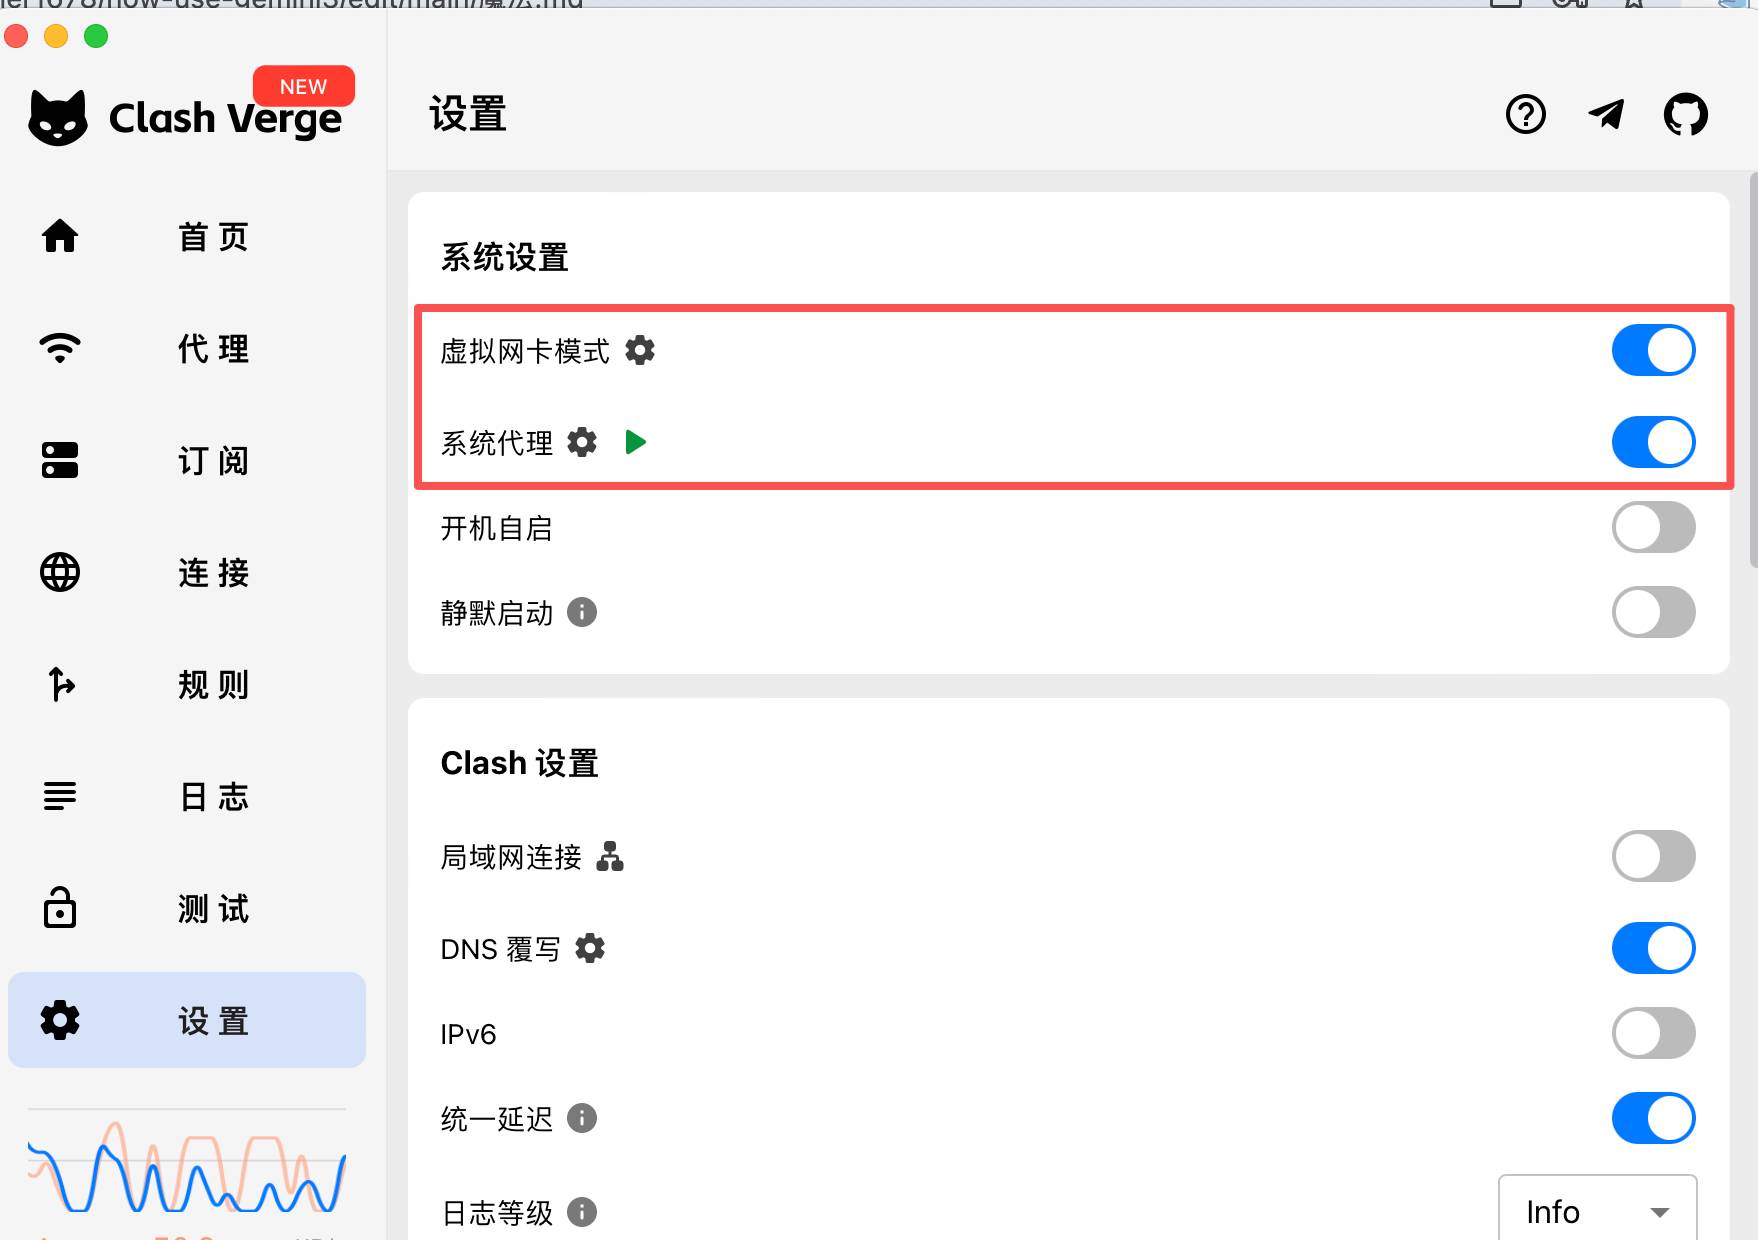Click the green play icon beside 系统代理
Screen dimensions: 1758x1240
click(635, 442)
